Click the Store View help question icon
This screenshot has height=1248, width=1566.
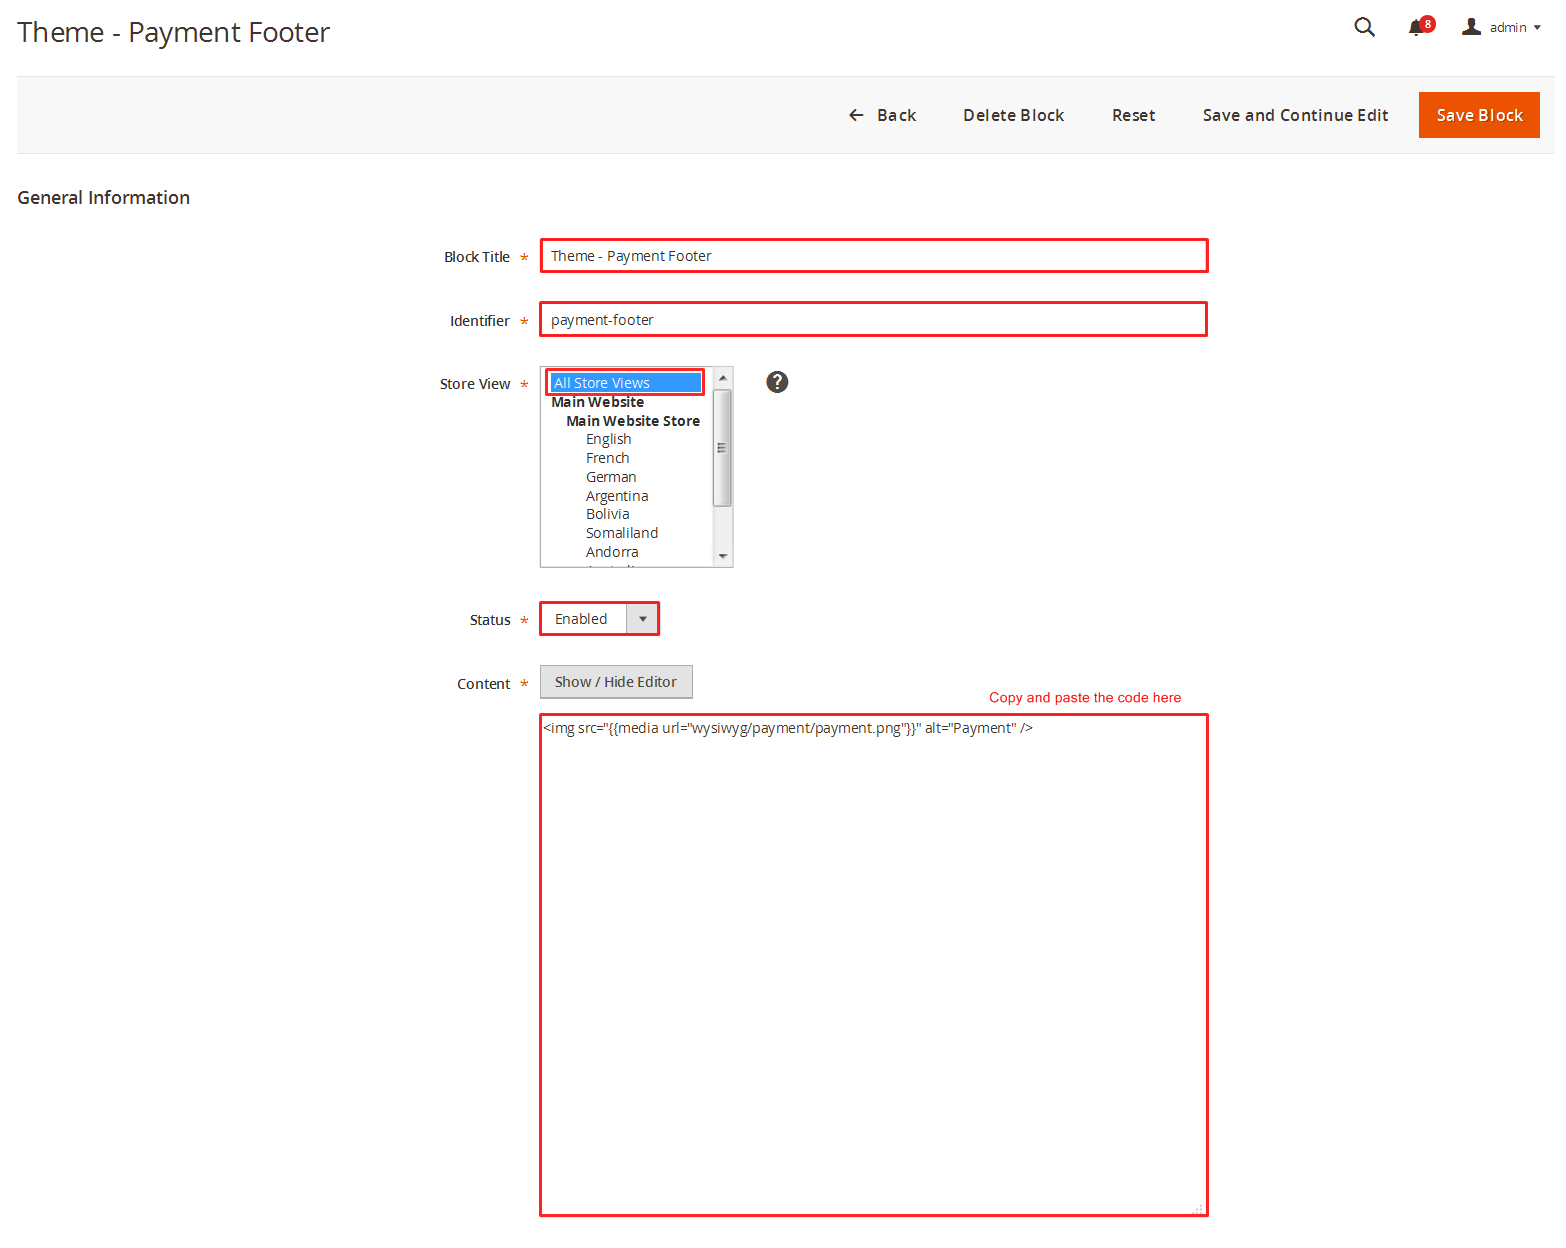[x=777, y=382]
